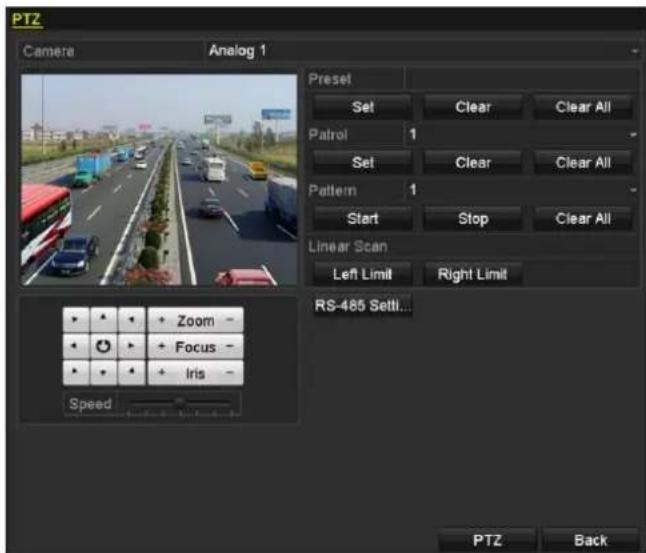This screenshot has width=646, height=553.
Task: Click the PTZ button at the bottom
Action: (487, 540)
